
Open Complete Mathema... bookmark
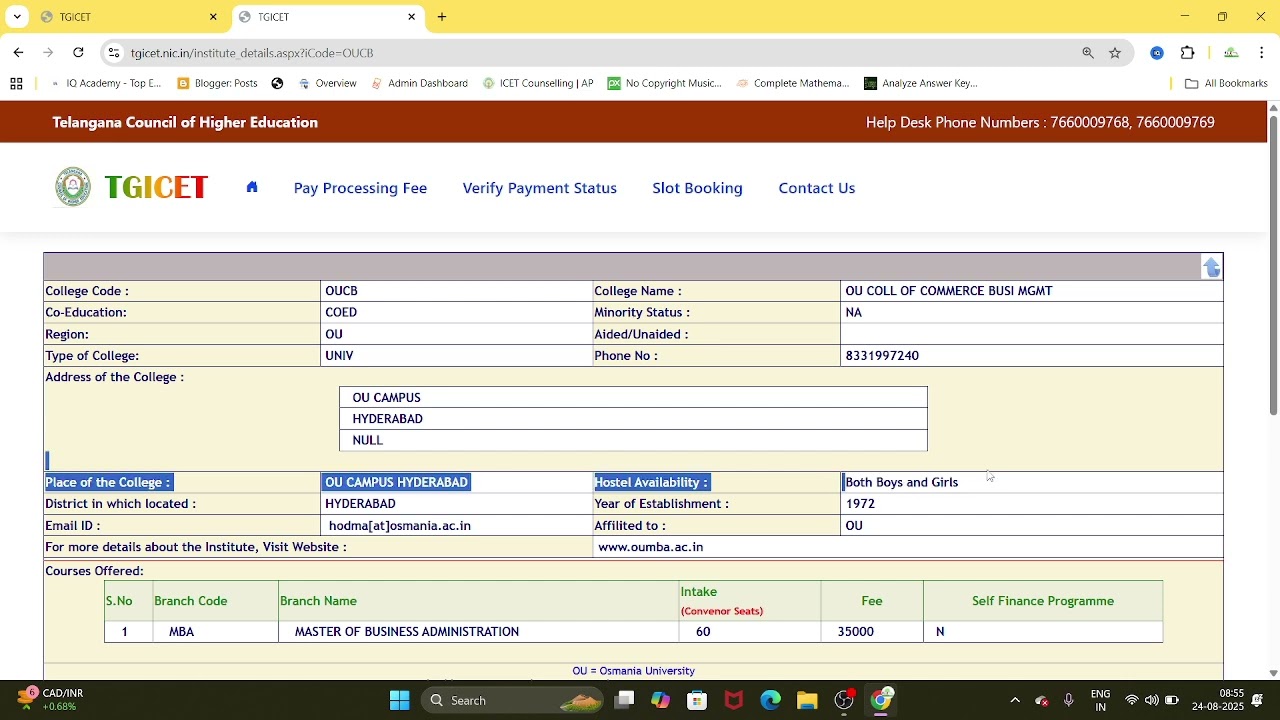click(793, 84)
